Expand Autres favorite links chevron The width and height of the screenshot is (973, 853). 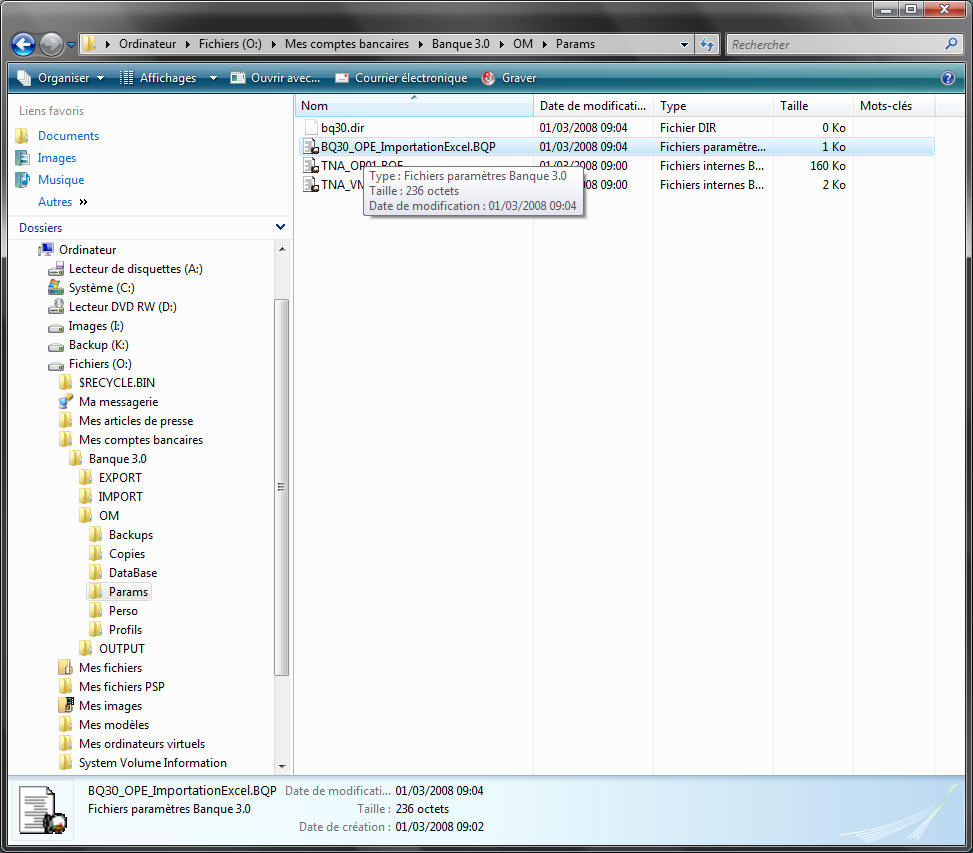(83, 202)
